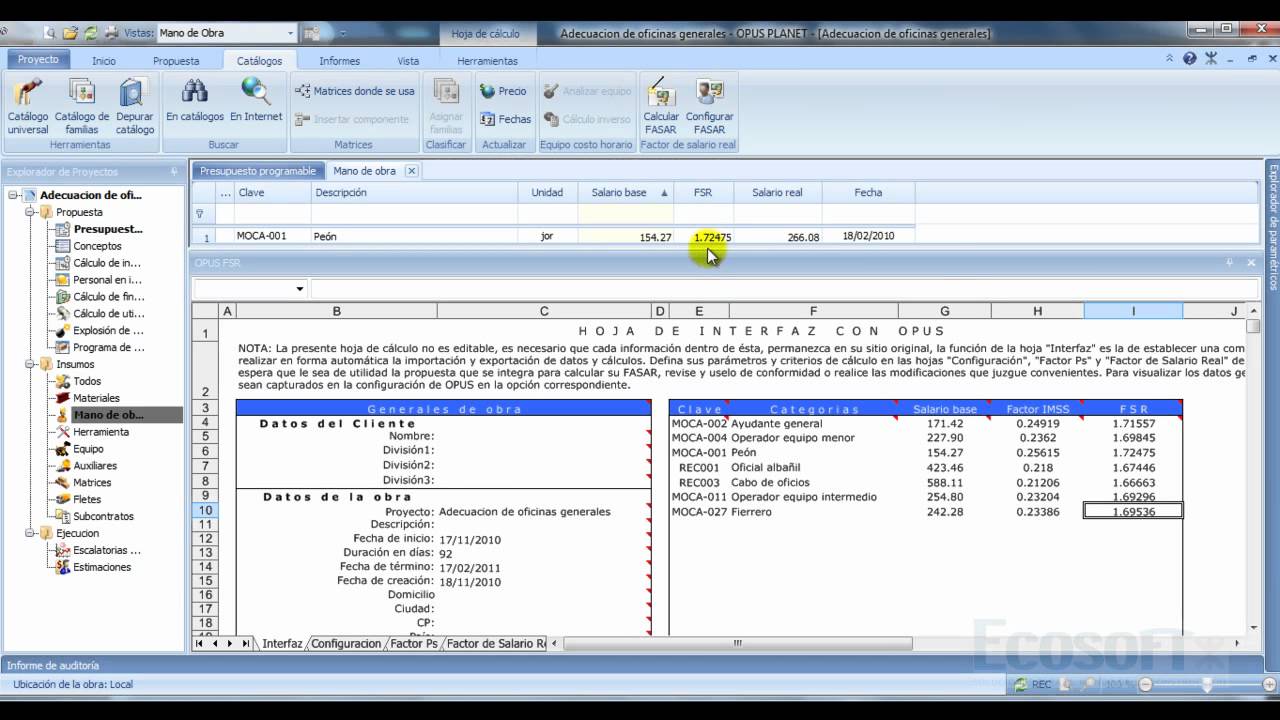
Task: Open Estimaciones under Ejecucion
Action: tap(102, 567)
